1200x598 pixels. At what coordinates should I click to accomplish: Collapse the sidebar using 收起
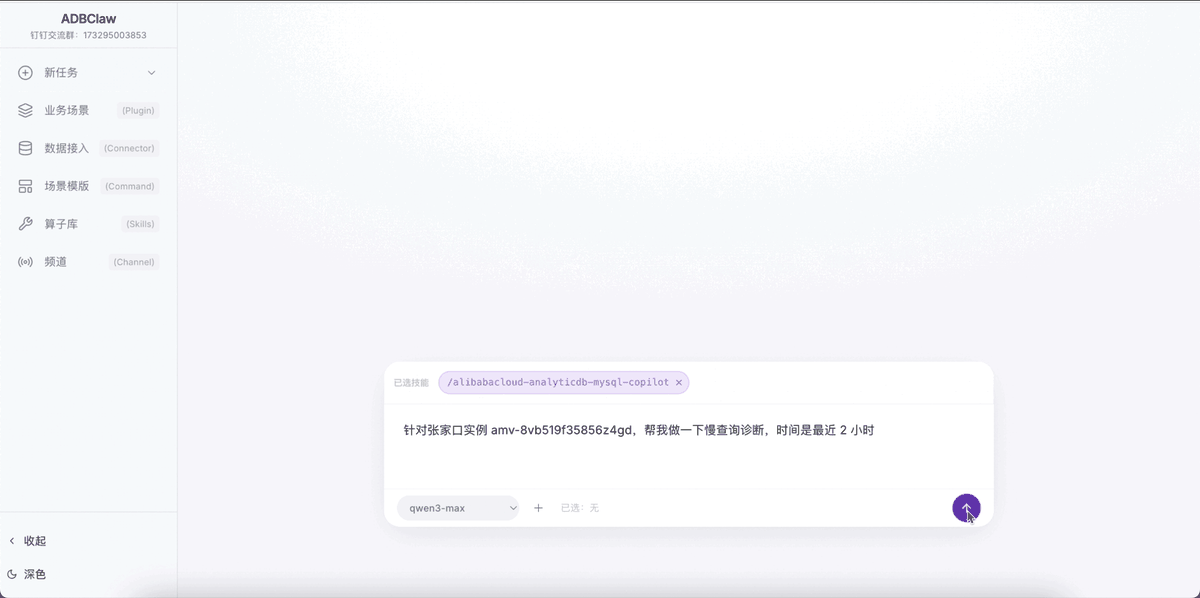pyautogui.click(x=33, y=541)
